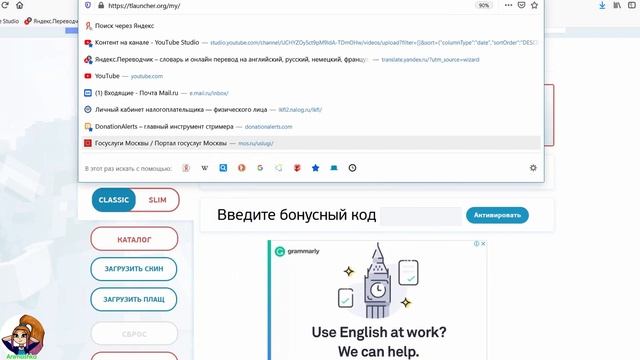Image resolution: width=640 pixels, height=360 pixels.
Task: Open the ad info icon
Action: [x=476, y=244]
